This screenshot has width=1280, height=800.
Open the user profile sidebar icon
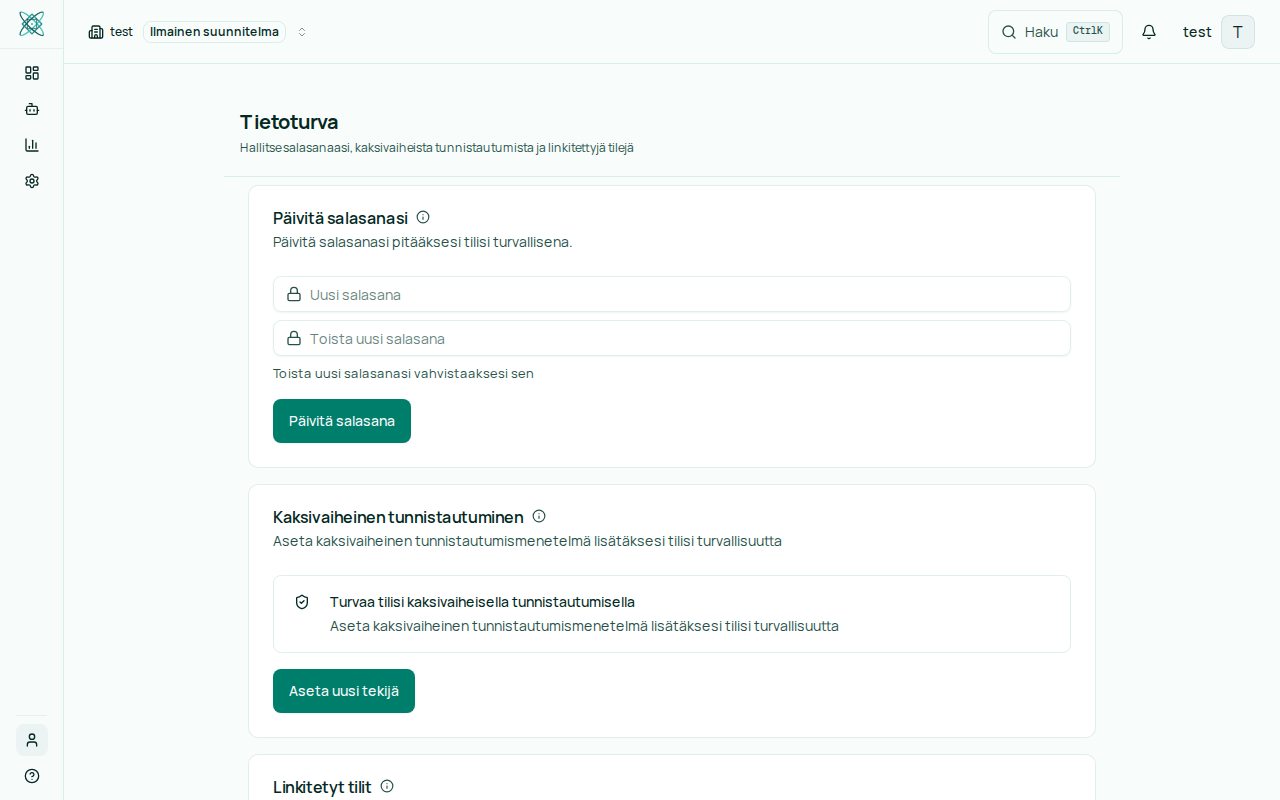pyautogui.click(x=32, y=740)
